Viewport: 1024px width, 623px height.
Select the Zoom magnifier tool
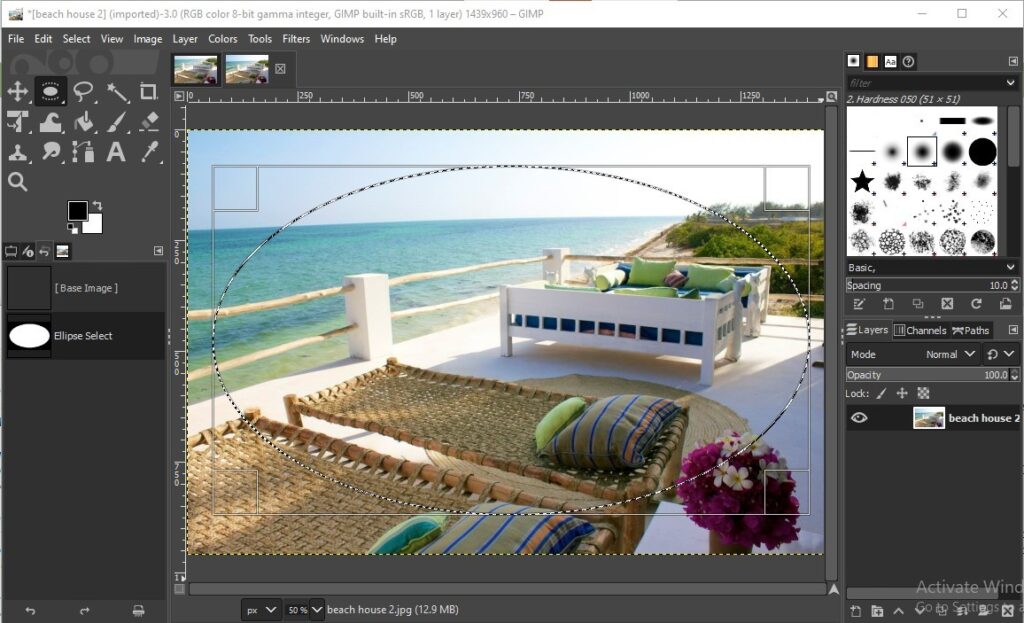point(18,182)
